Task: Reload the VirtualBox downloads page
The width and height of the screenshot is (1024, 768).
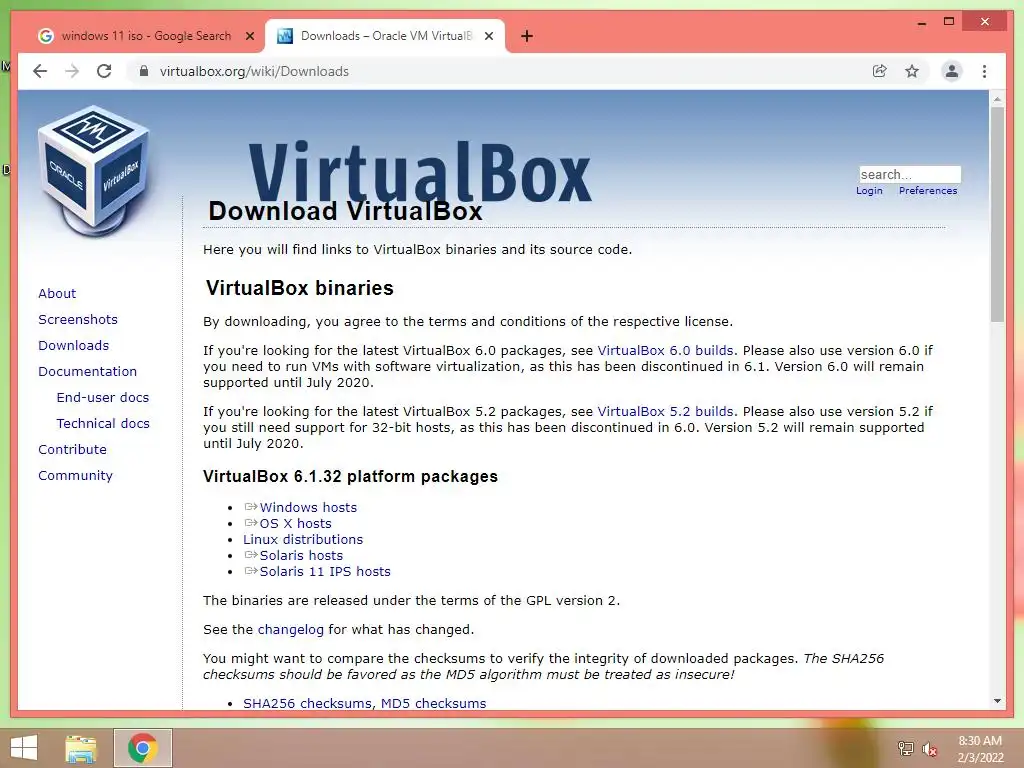Action: coord(104,71)
